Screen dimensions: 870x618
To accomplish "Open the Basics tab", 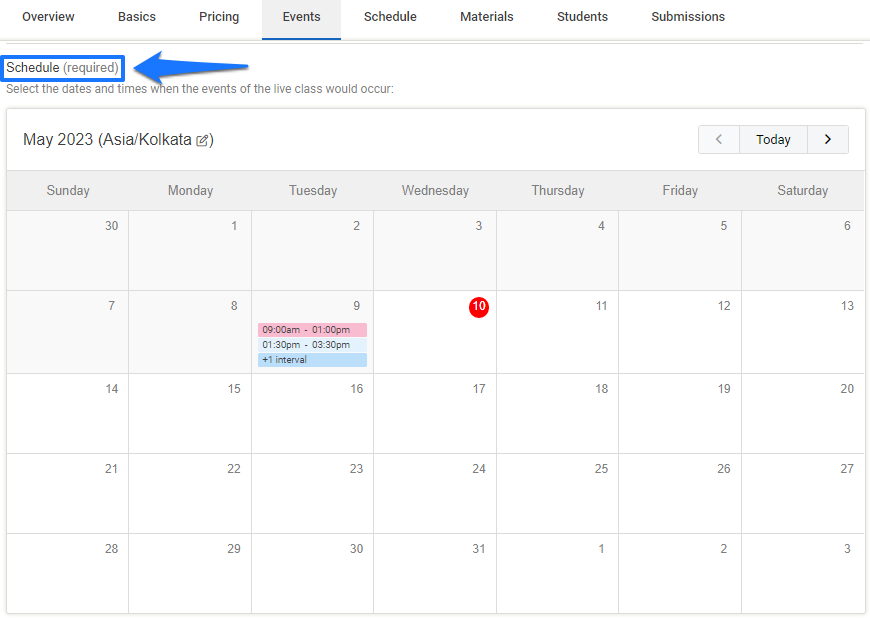I will [x=136, y=17].
